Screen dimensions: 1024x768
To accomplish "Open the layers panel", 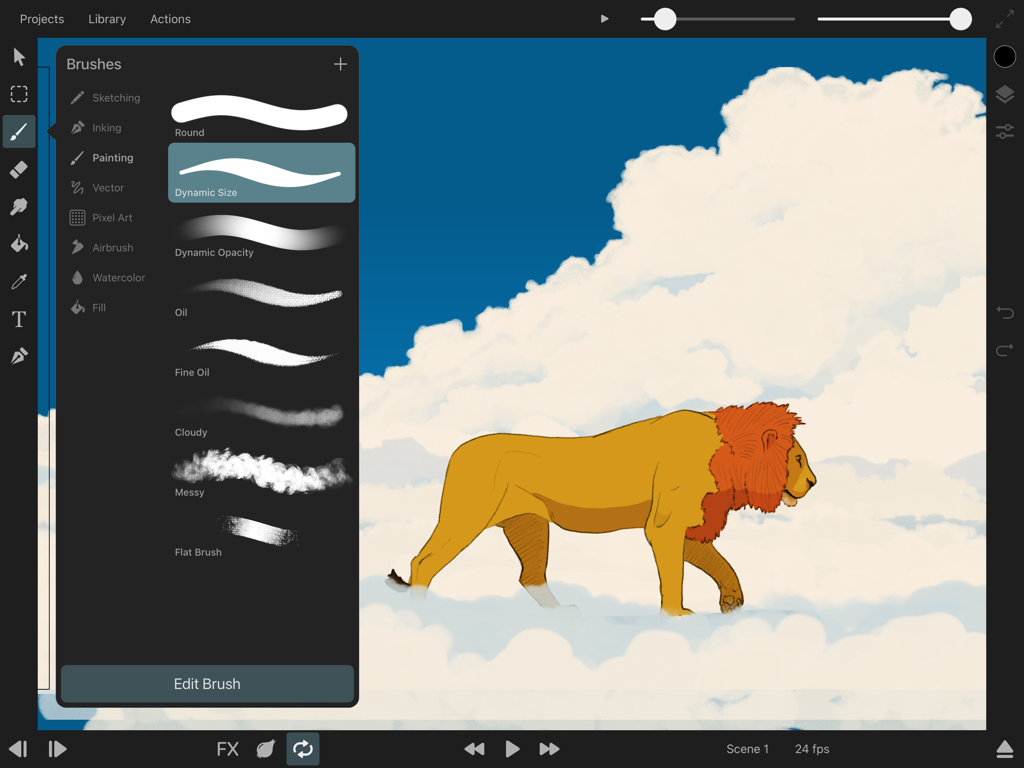I will [1005, 93].
